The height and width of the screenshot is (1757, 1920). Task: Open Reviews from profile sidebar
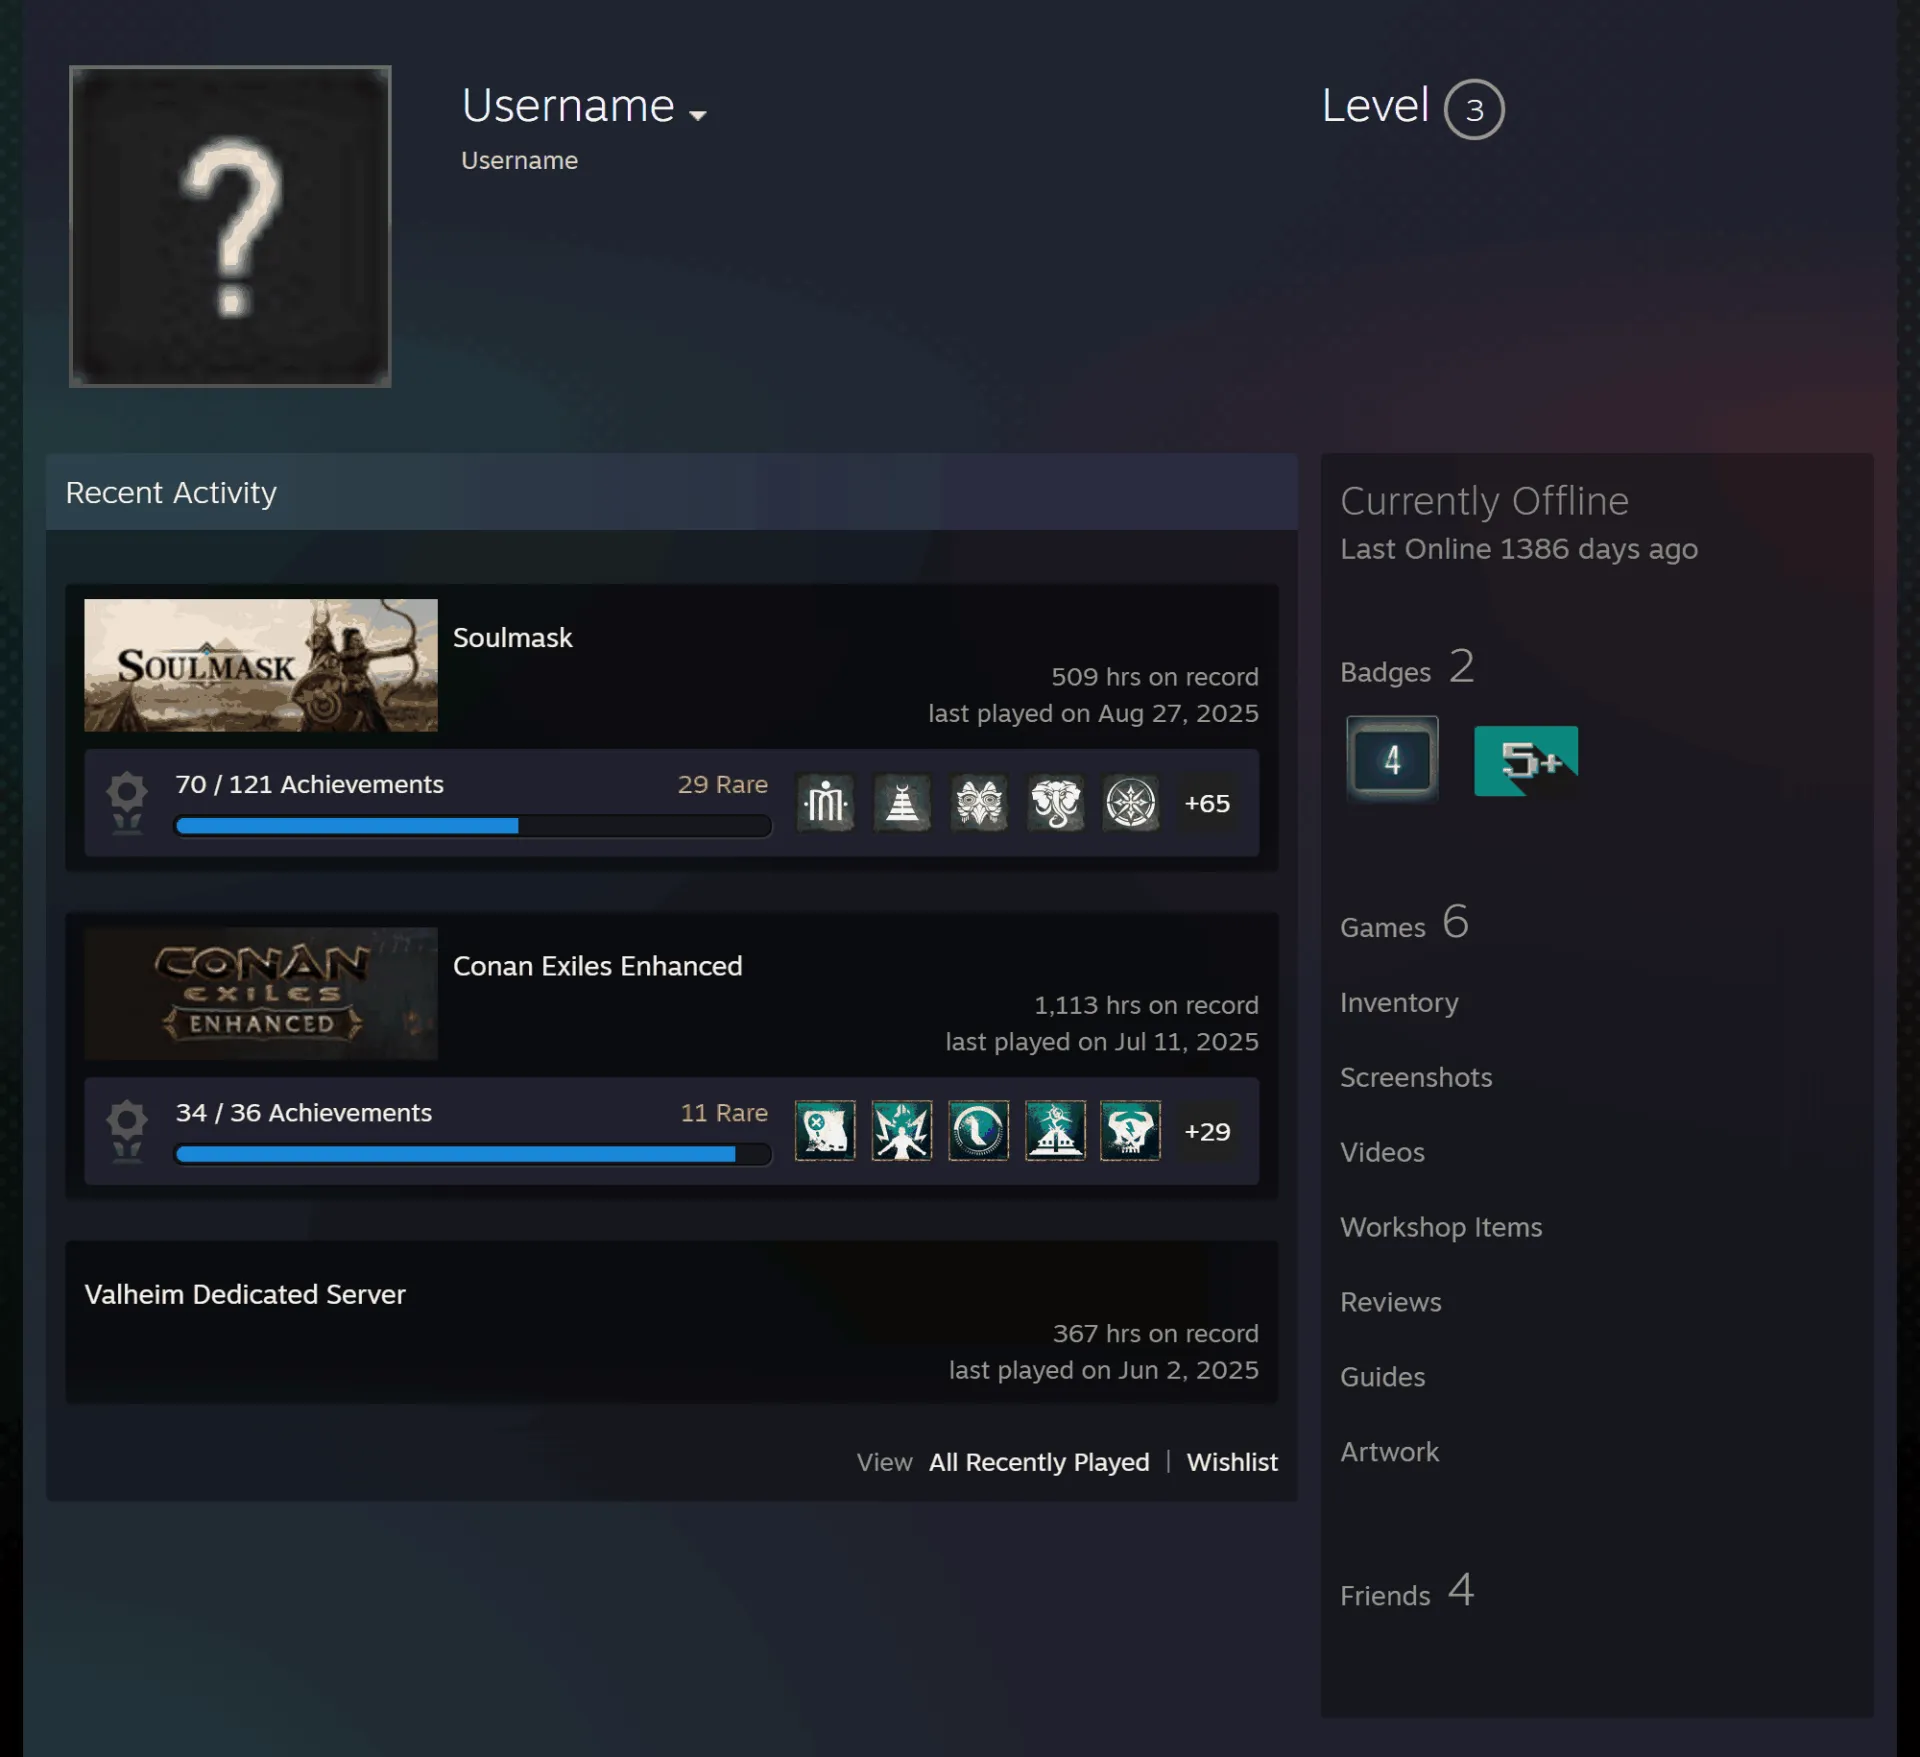(1391, 1302)
